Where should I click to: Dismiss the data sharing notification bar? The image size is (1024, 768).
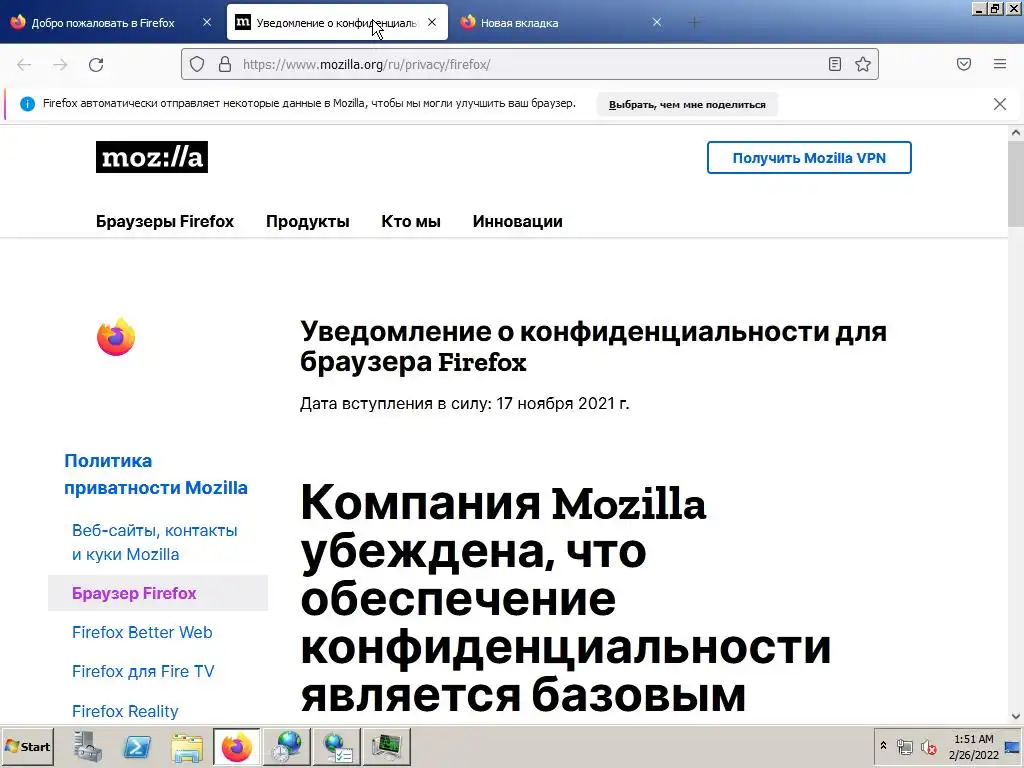(1000, 104)
